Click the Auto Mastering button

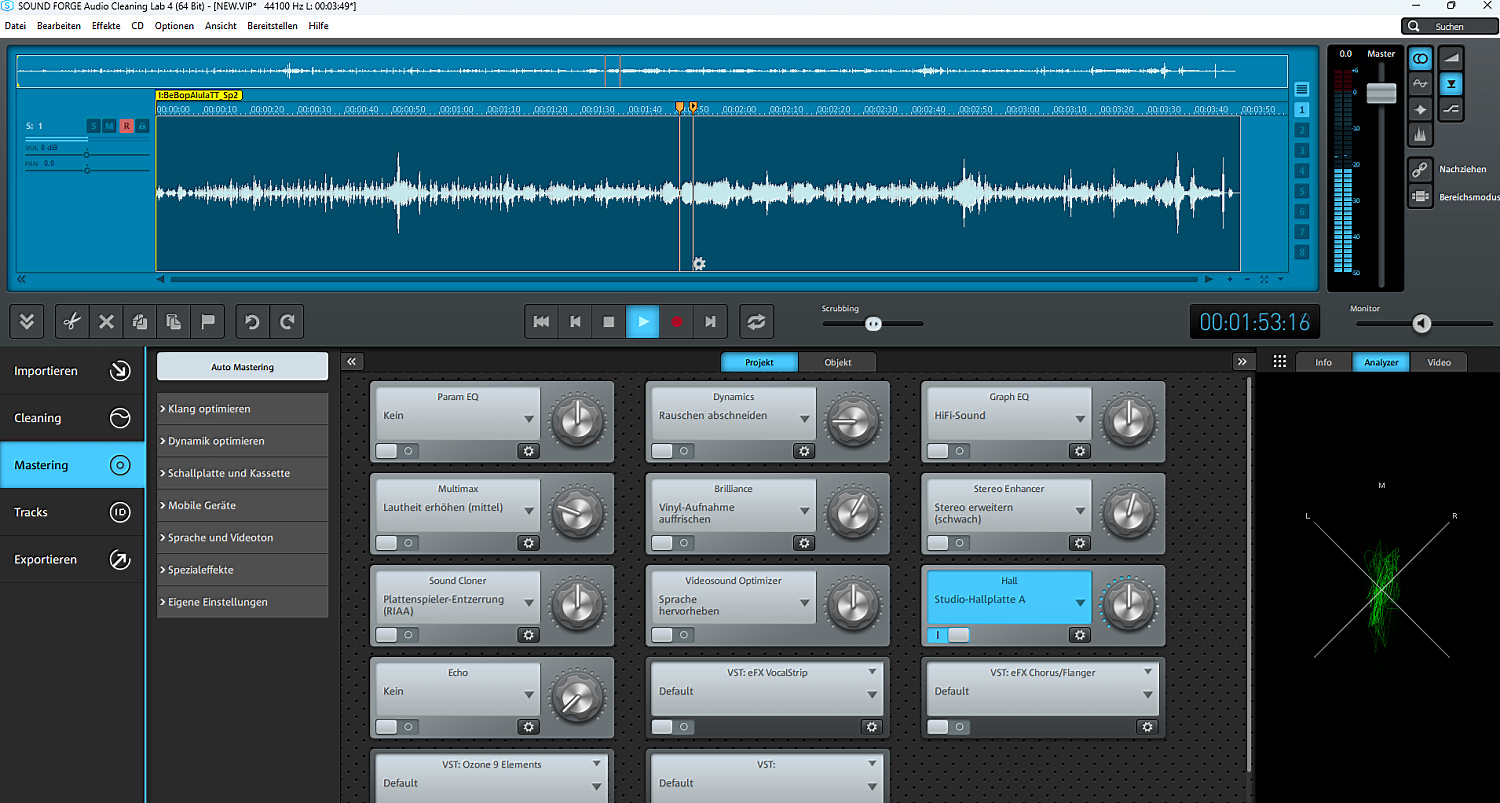tap(242, 367)
